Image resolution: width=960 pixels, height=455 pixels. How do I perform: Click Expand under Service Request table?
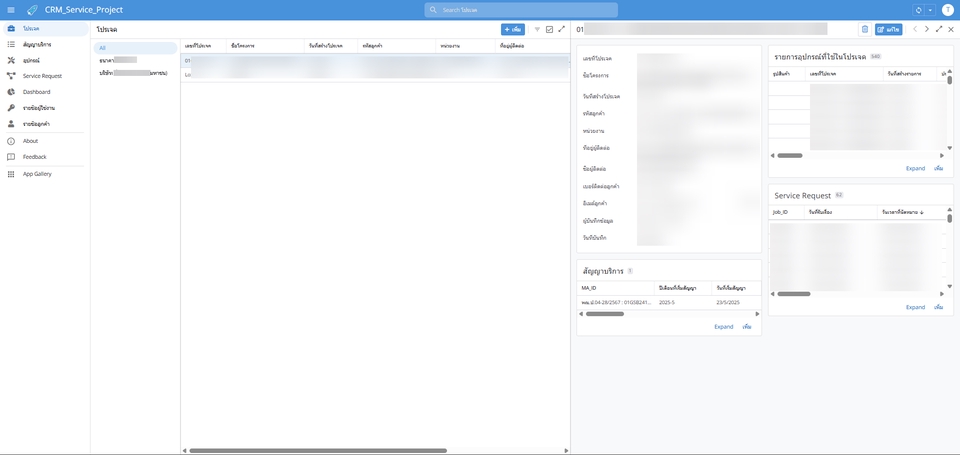coord(915,307)
